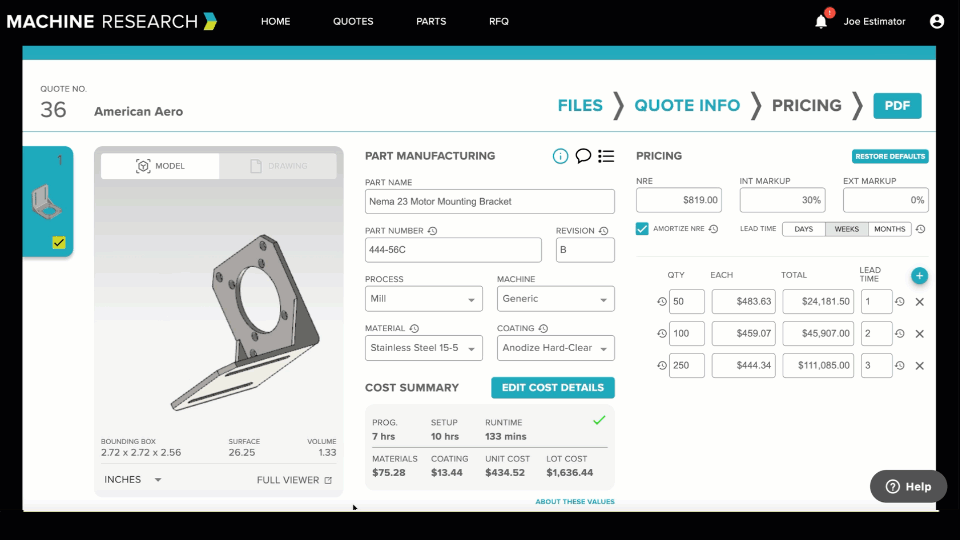This screenshot has height=540, width=960.
Task: Open the part list view icon
Action: (x=606, y=156)
